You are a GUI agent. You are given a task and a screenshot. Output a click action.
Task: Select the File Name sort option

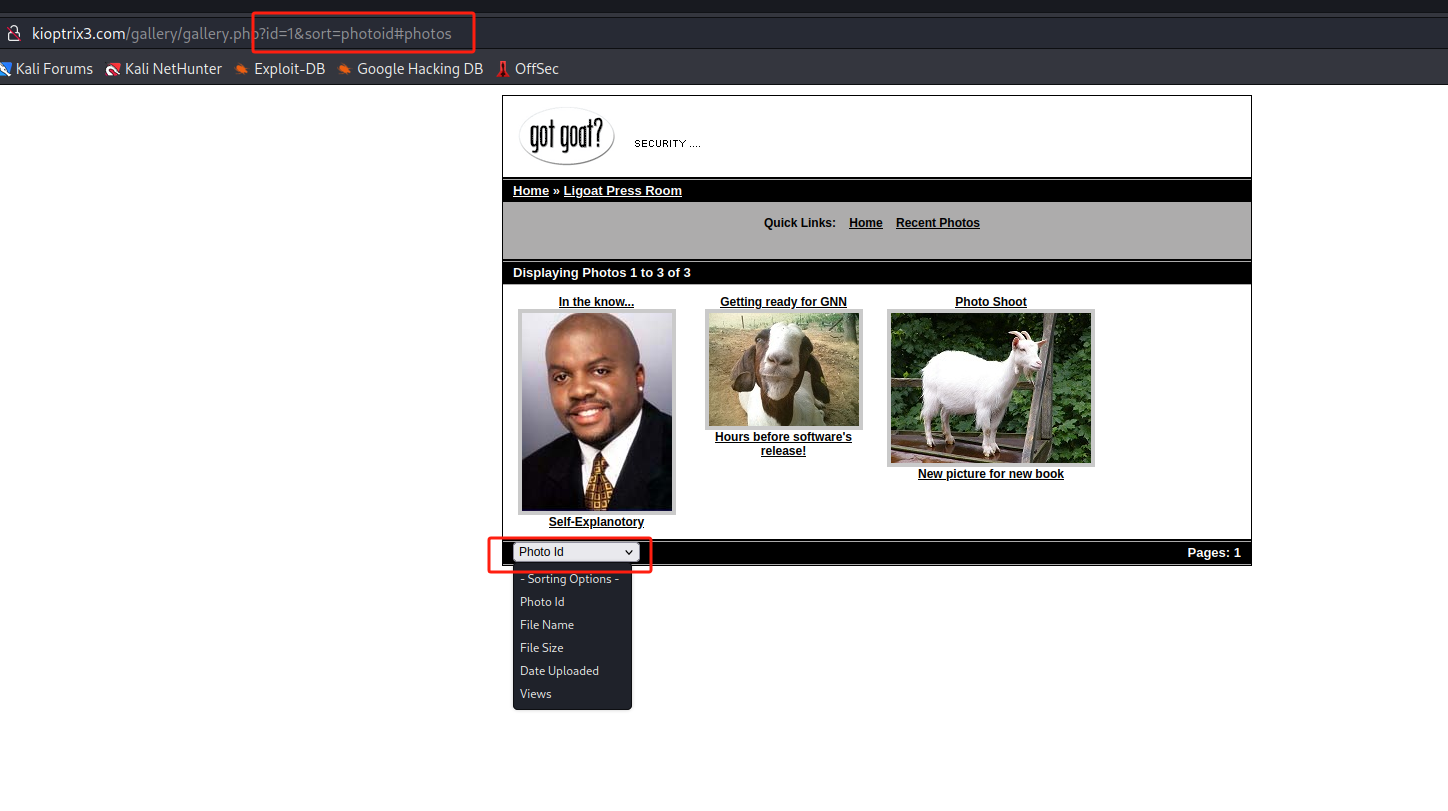pyautogui.click(x=547, y=625)
